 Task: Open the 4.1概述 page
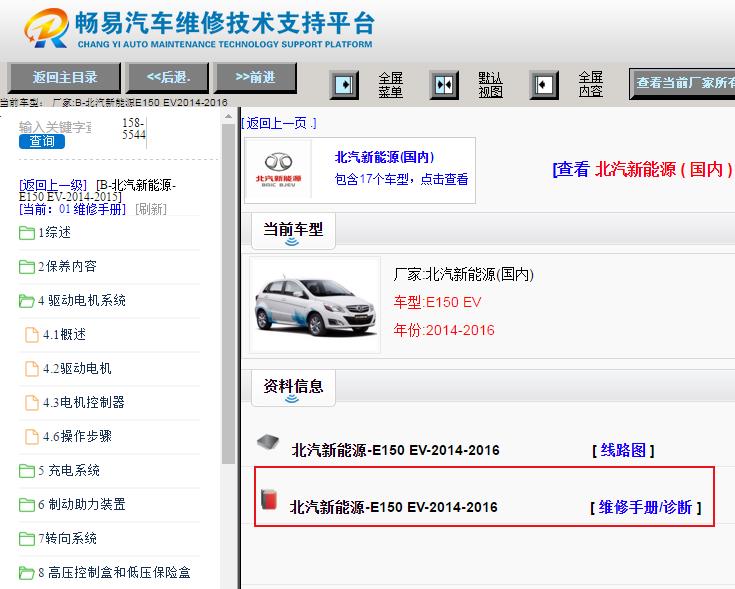pos(65,335)
